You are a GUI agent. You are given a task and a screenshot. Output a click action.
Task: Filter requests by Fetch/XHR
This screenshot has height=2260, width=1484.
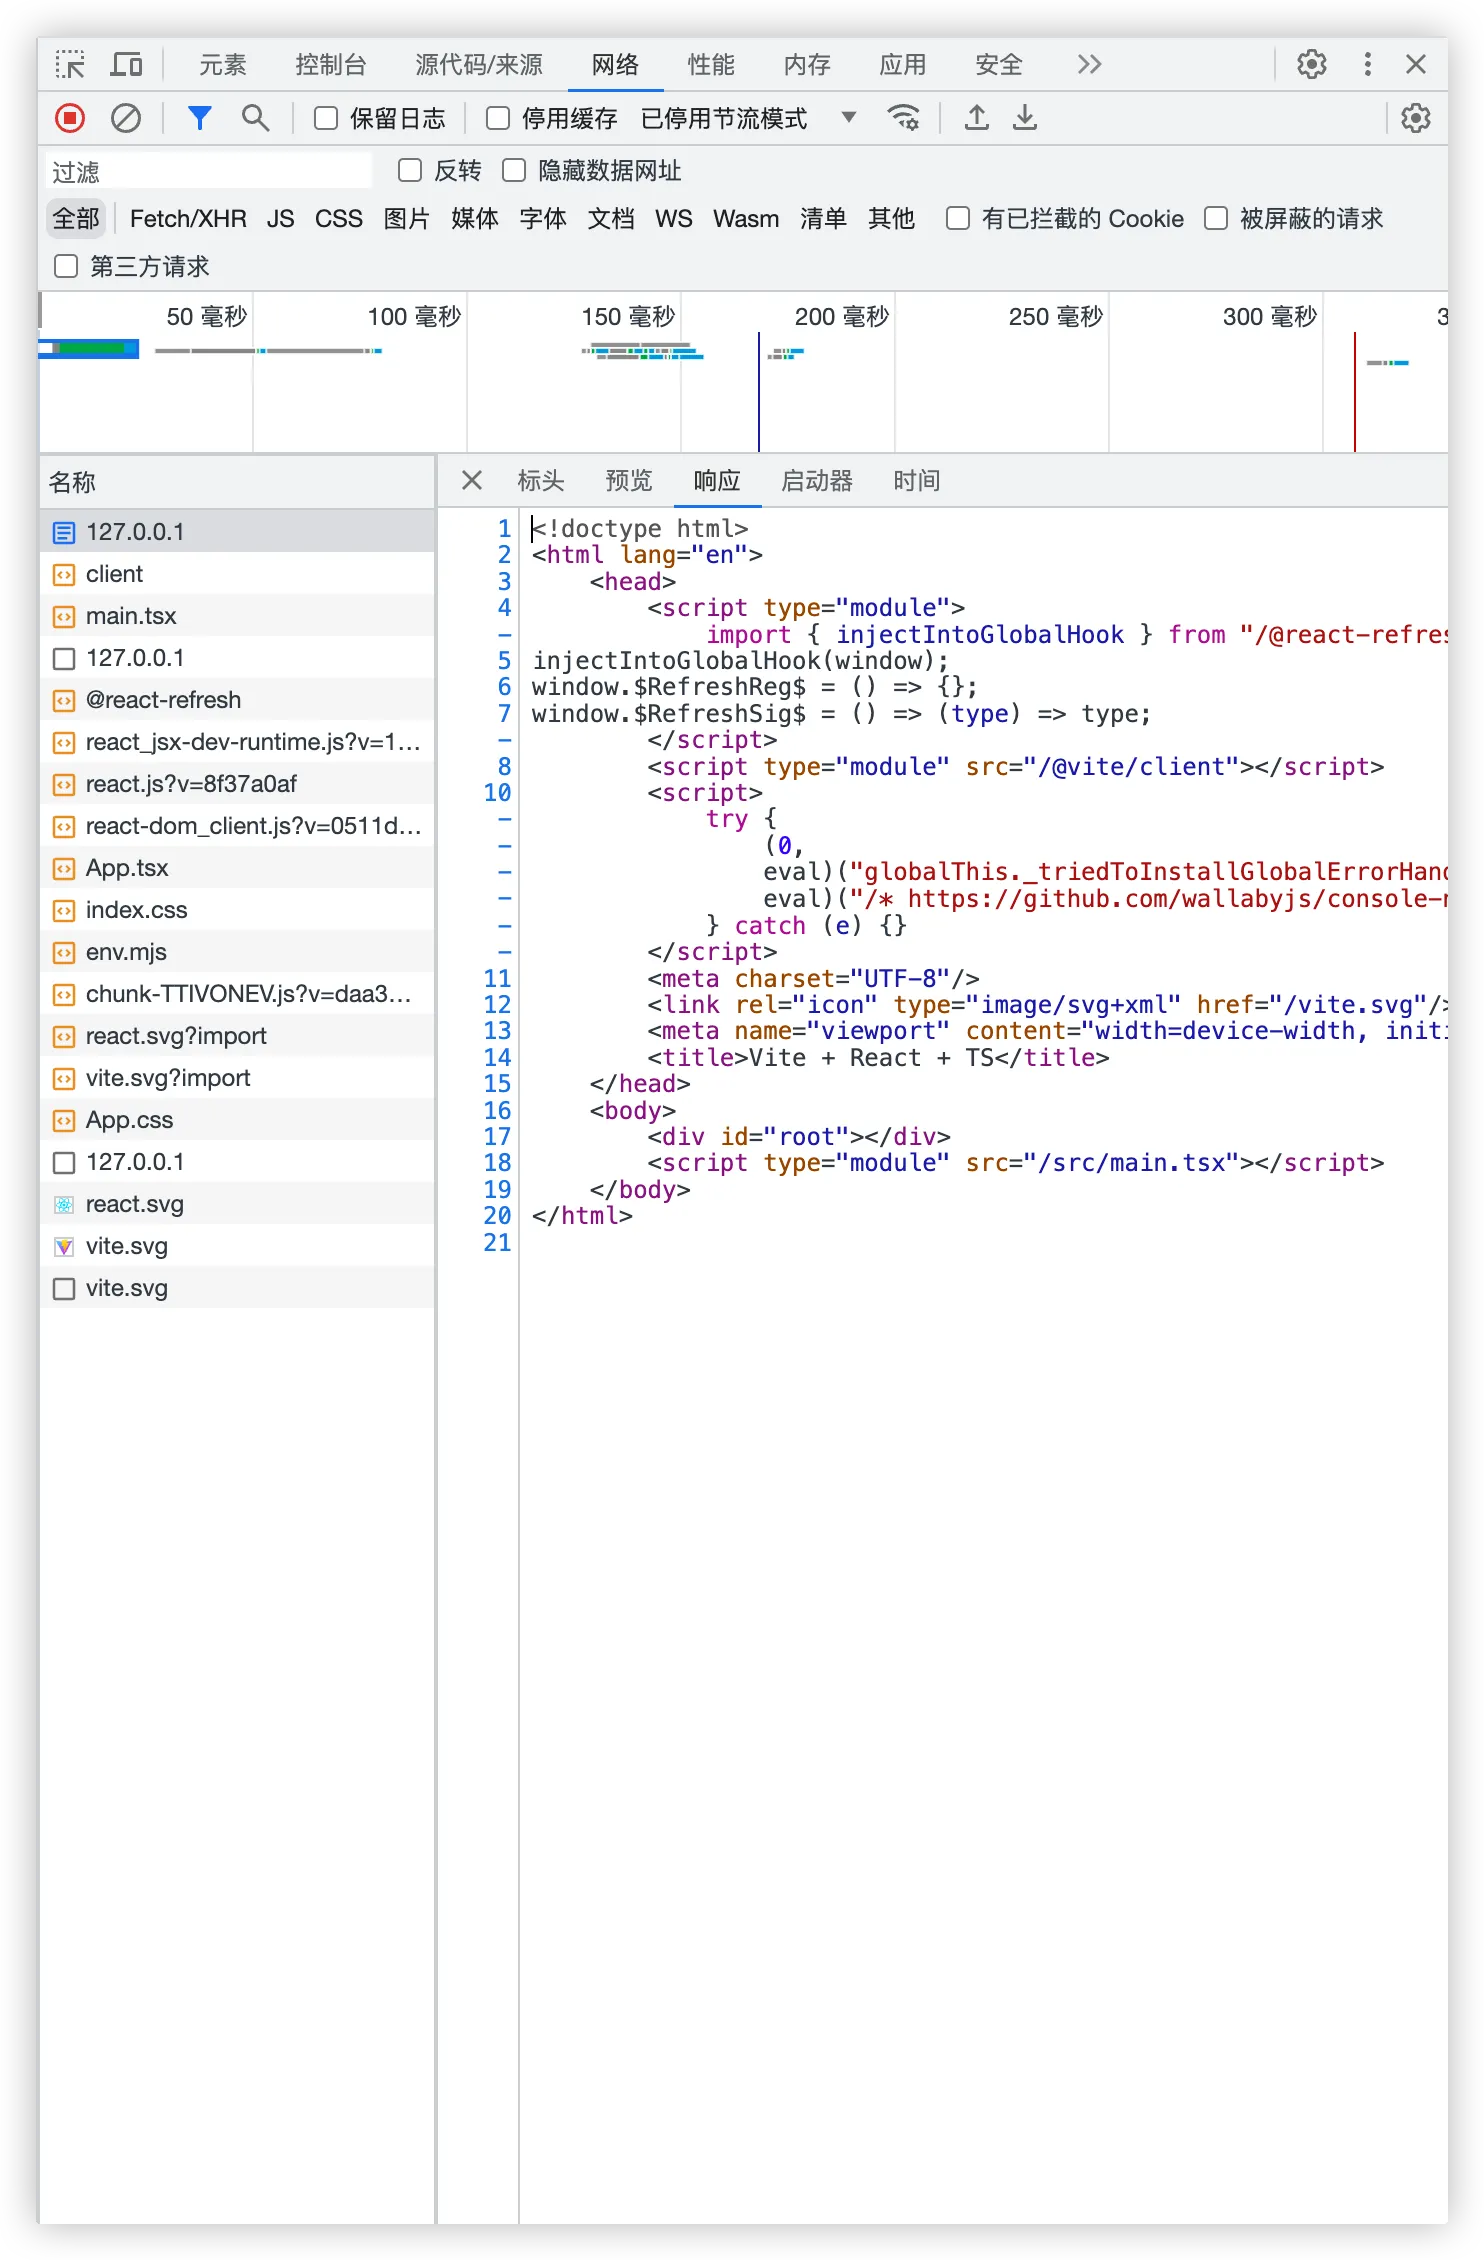tap(188, 219)
